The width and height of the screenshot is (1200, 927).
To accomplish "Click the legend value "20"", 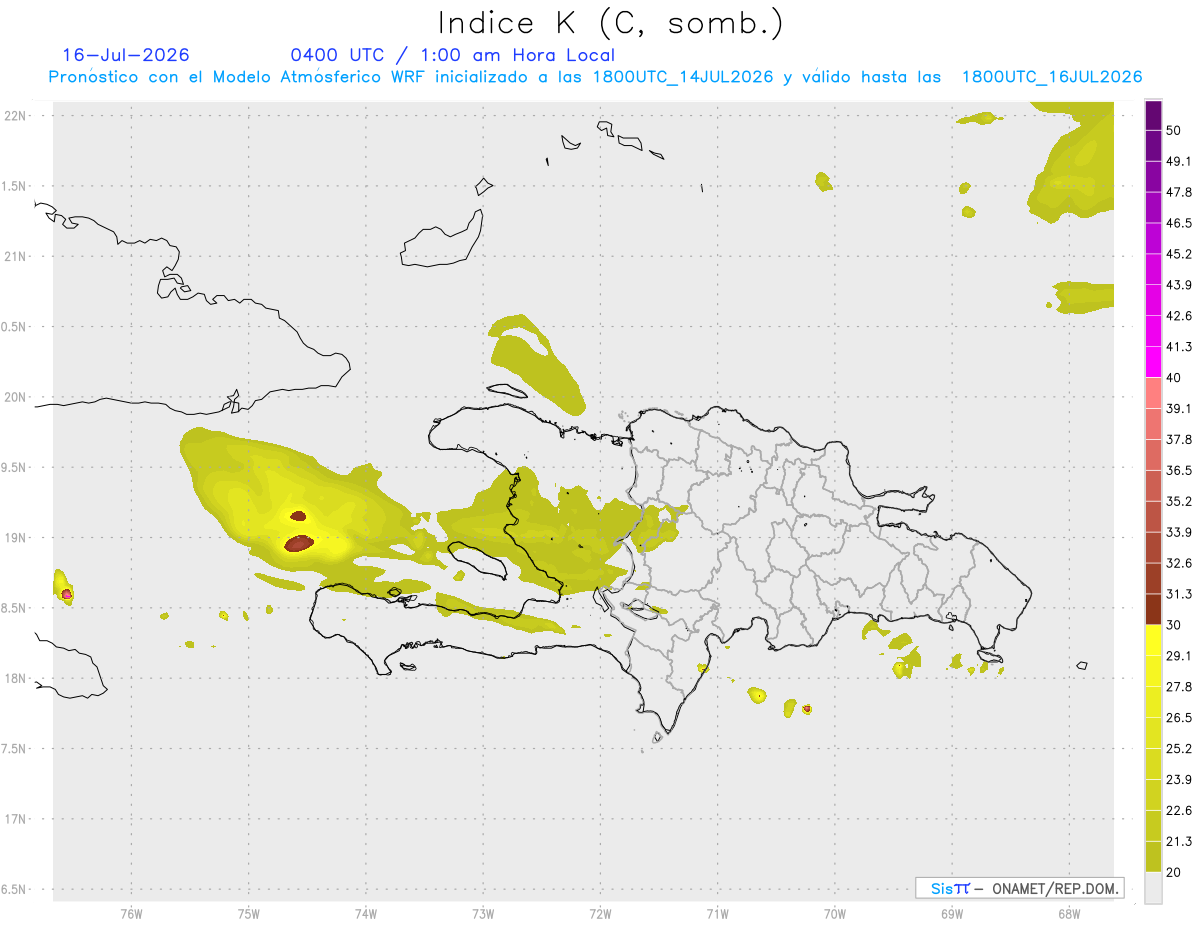I will [1176, 872].
